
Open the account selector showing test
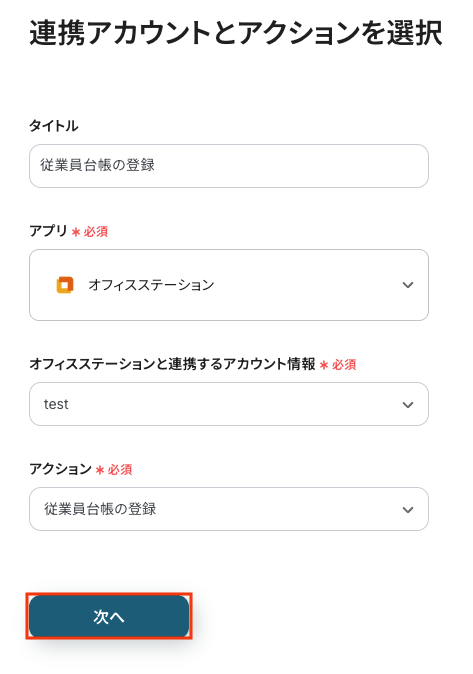pyautogui.click(x=229, y=404)
